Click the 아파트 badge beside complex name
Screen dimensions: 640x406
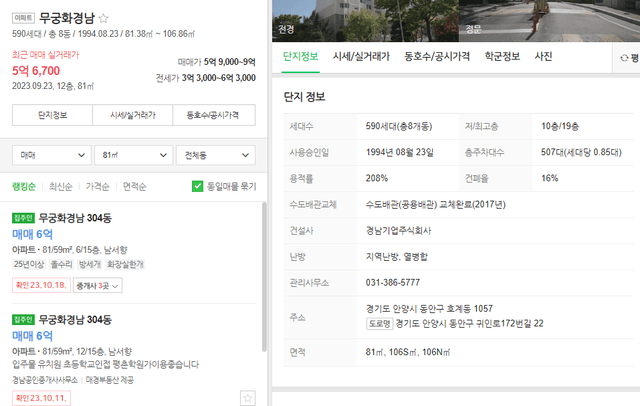pos(23,18)
